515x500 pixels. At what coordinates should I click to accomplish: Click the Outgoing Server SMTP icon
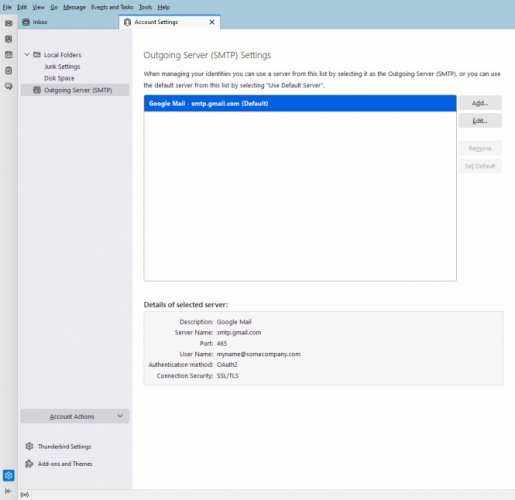click(37, 90)
